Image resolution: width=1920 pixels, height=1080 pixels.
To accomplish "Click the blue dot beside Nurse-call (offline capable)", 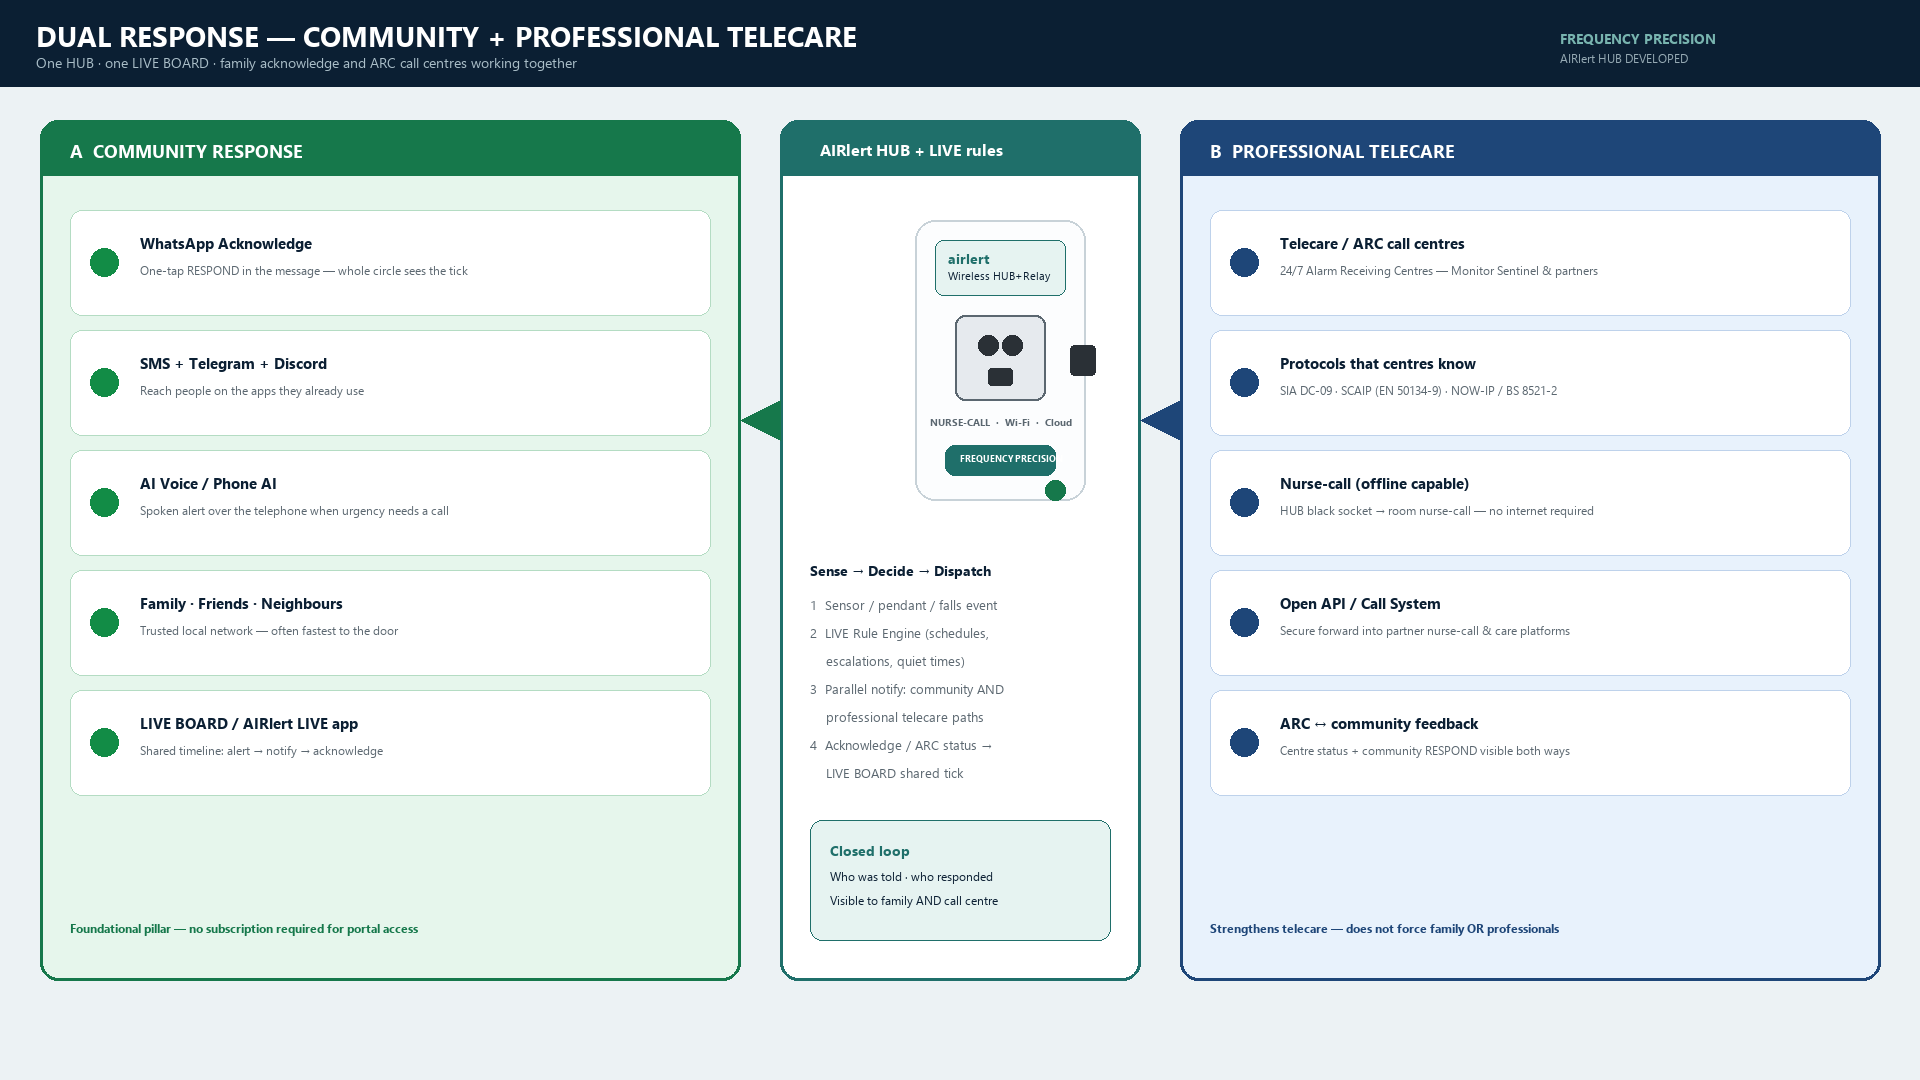I will click(x=1244, y=503).
